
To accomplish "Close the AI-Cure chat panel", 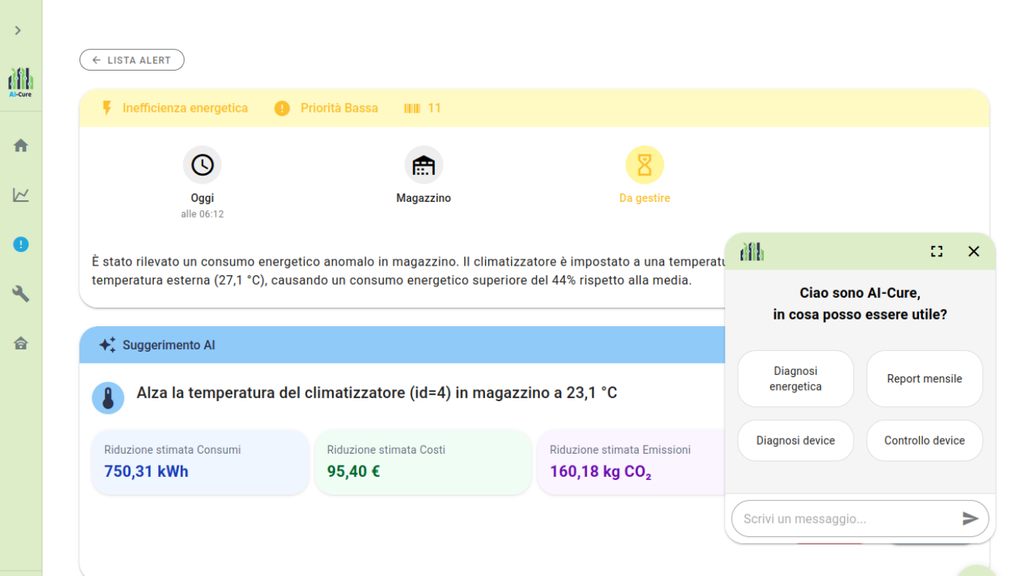I will pyautogui.click(x=973, y=251).
